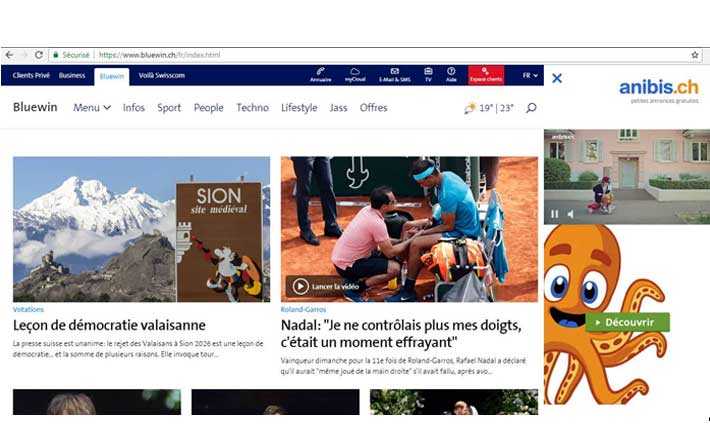This screenshot has height=447, width=710.
Task: Click the Sion 2026 article summary text
Action: tap(138, 349)
